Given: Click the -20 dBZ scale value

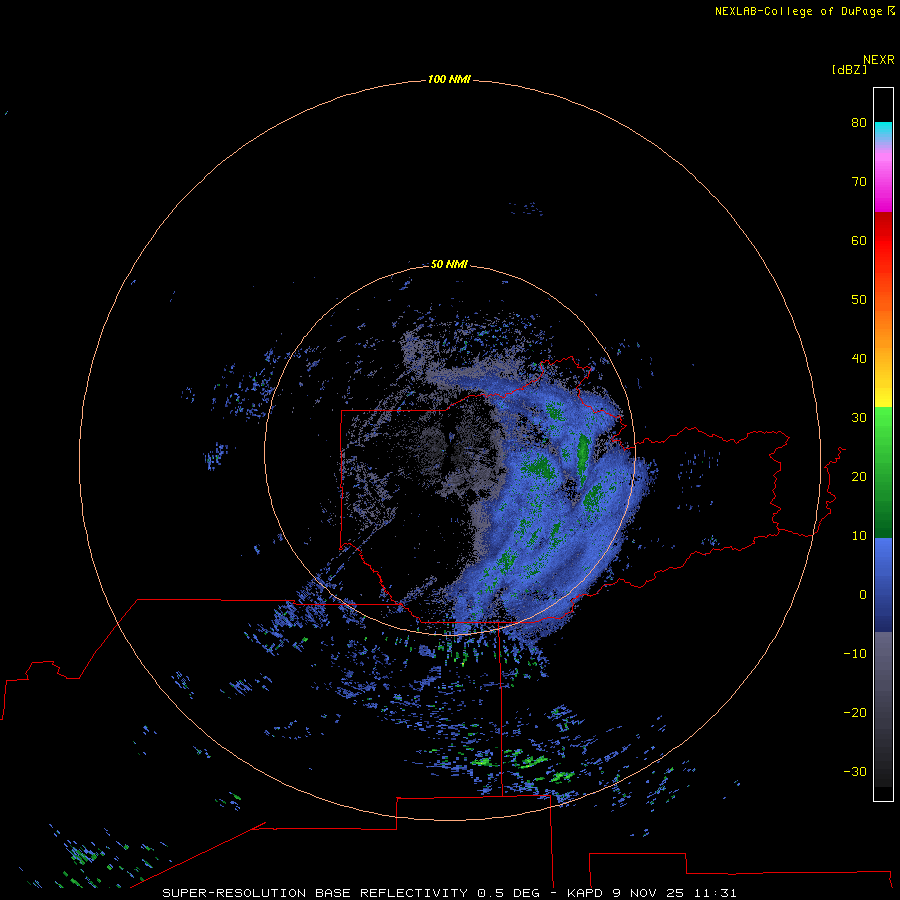Looking at the screenshot, I should 855,712.
